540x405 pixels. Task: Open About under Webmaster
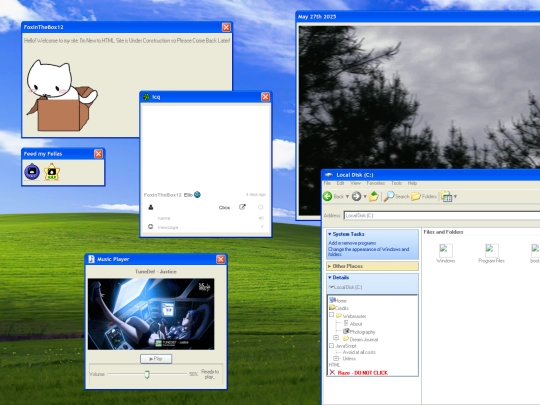click(353, 324)
